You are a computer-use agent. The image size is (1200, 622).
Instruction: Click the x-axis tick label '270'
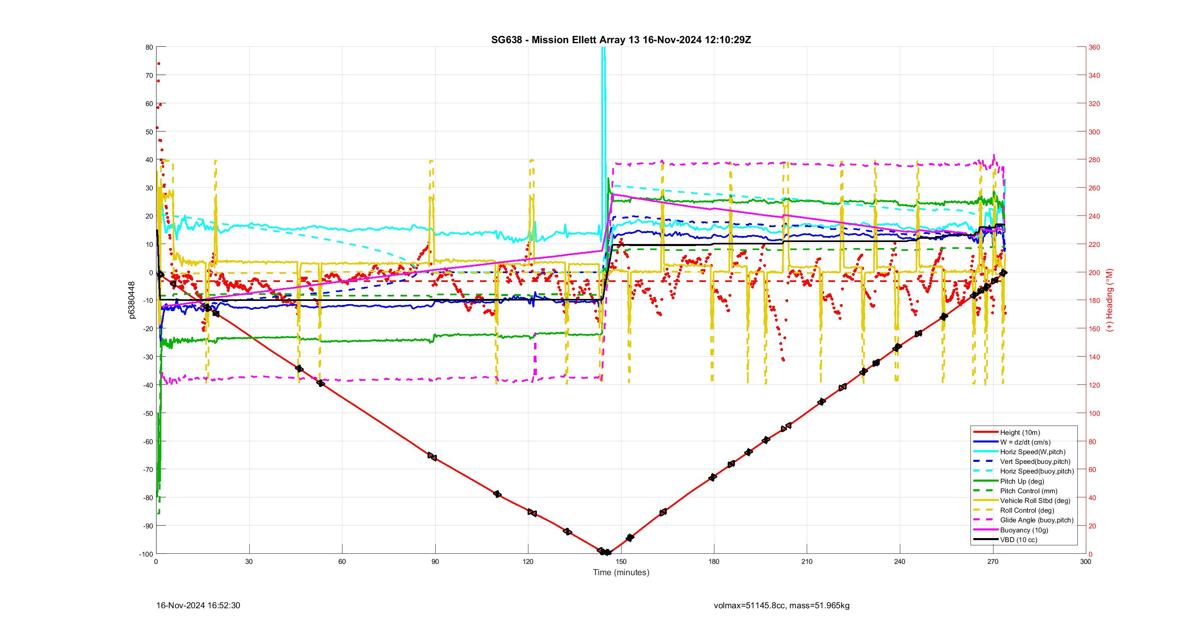(993, 562)
